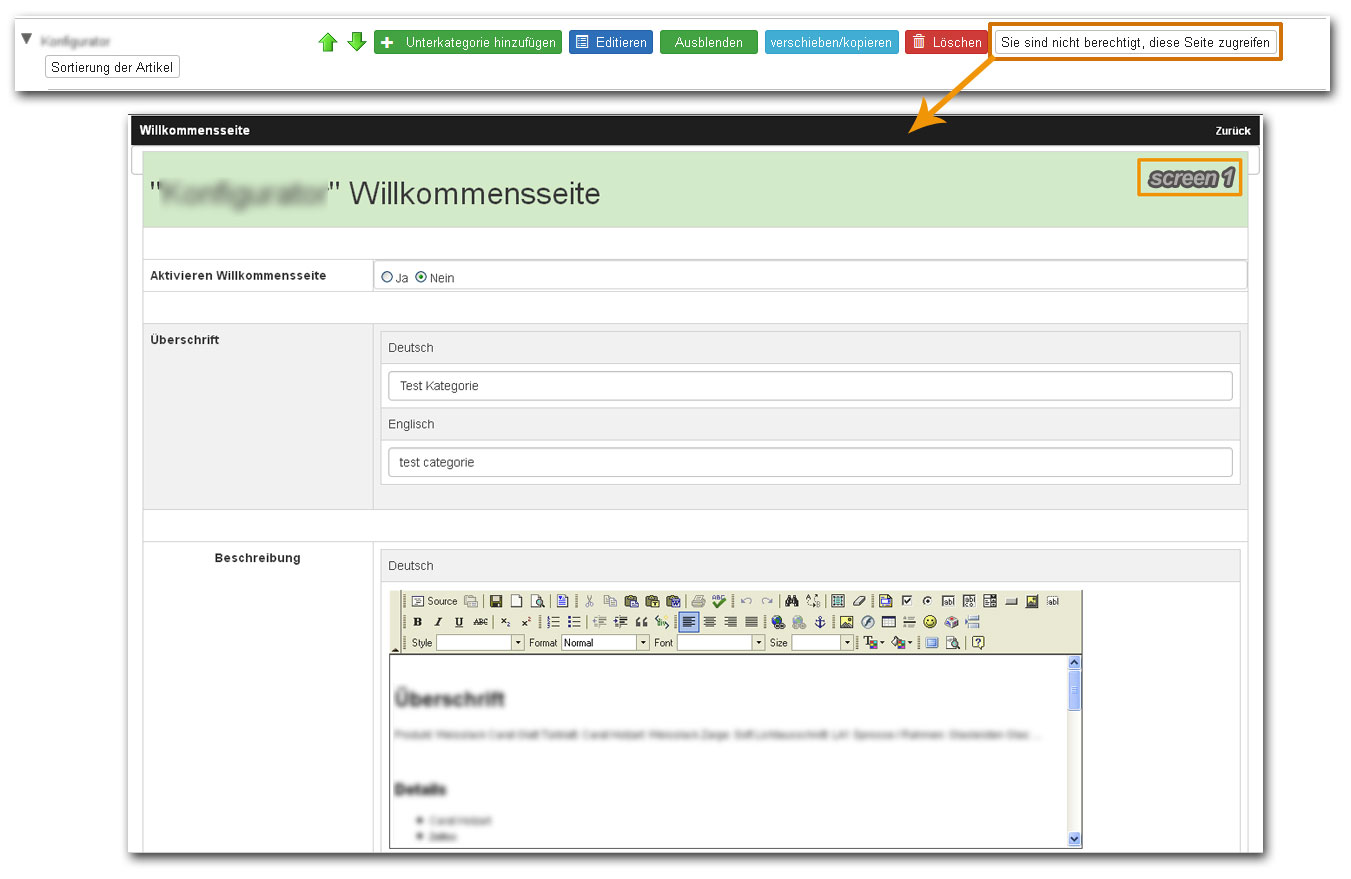This screenshot has height=879, width=1351.
Task: Select 'Ja' for Aktivieren Willkommensseite
Action: 388,277
